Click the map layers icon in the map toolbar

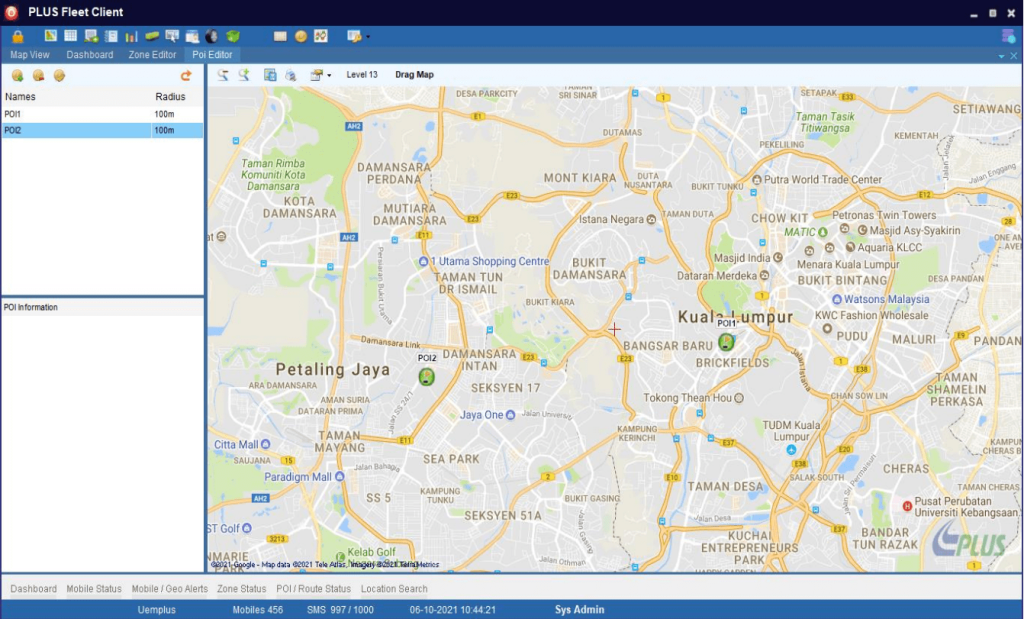tap(317, 75)
